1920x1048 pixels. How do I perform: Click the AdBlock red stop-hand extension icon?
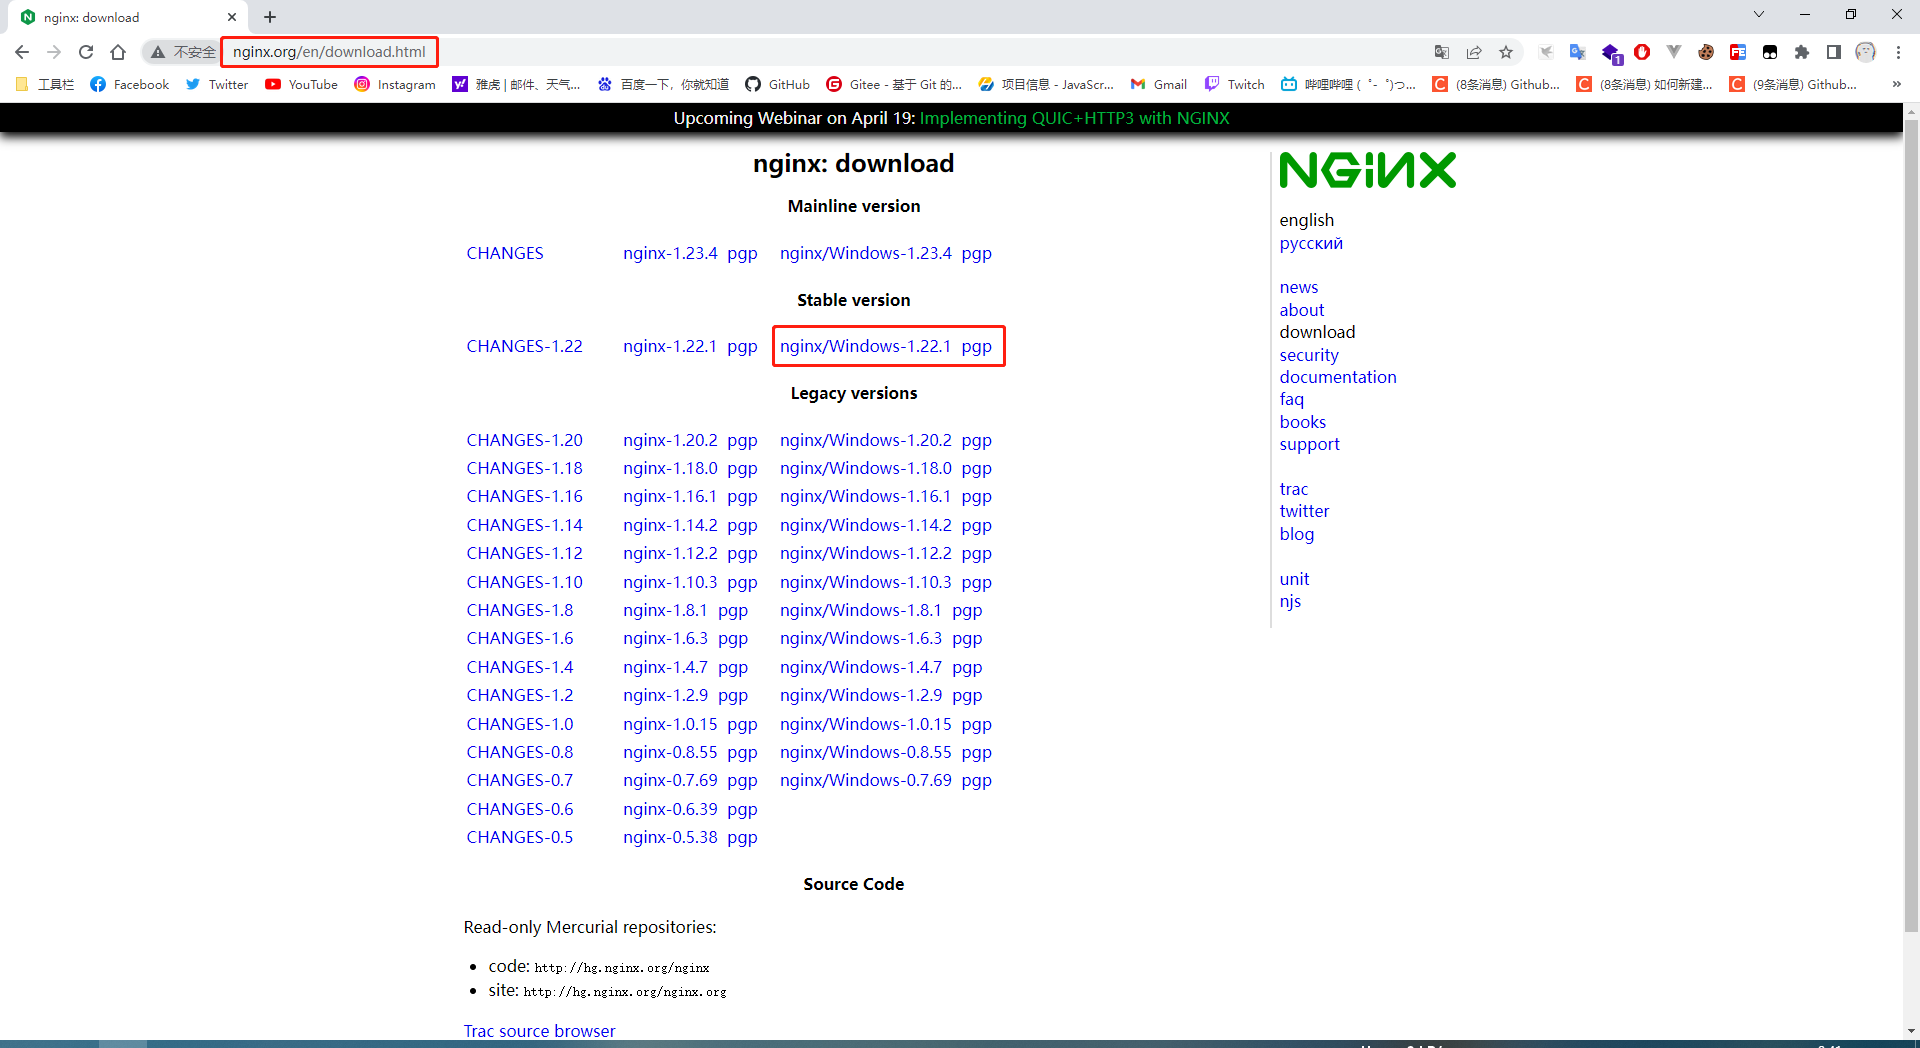tap(1642, 52)
